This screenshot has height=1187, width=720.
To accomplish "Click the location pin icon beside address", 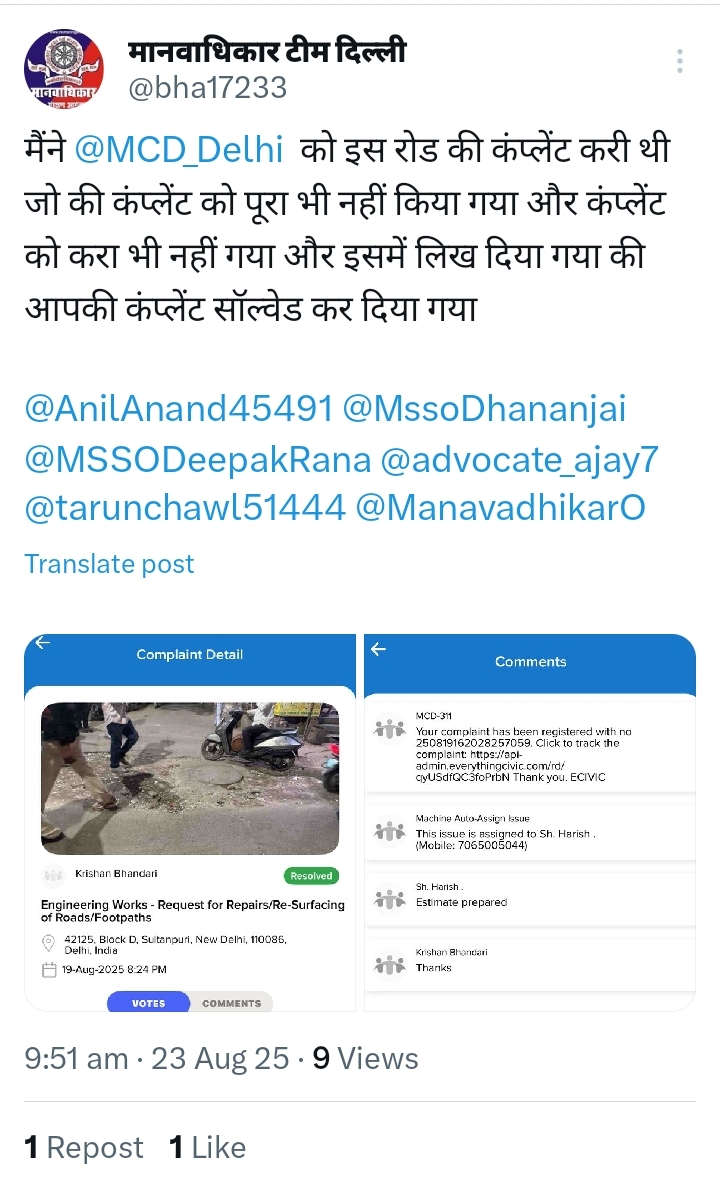I will [x=48, y=943].
